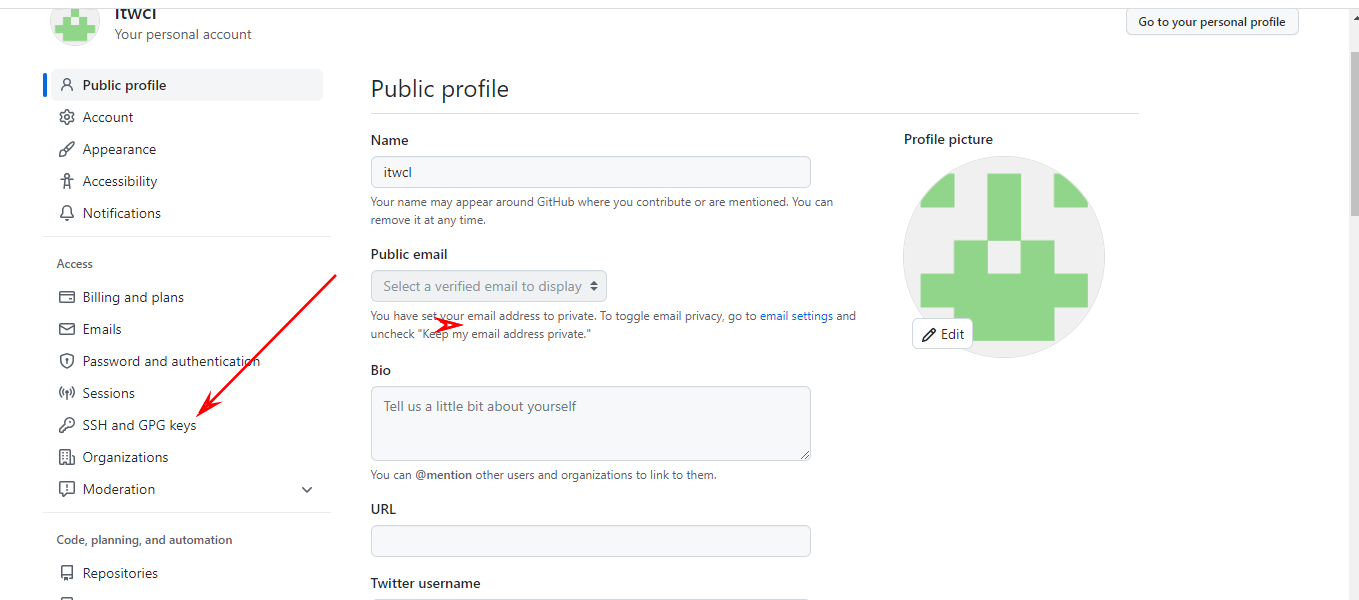Open the Public email dropdown
The height and width of the screenshot is (600, 1359).
[x=489, y=286]
